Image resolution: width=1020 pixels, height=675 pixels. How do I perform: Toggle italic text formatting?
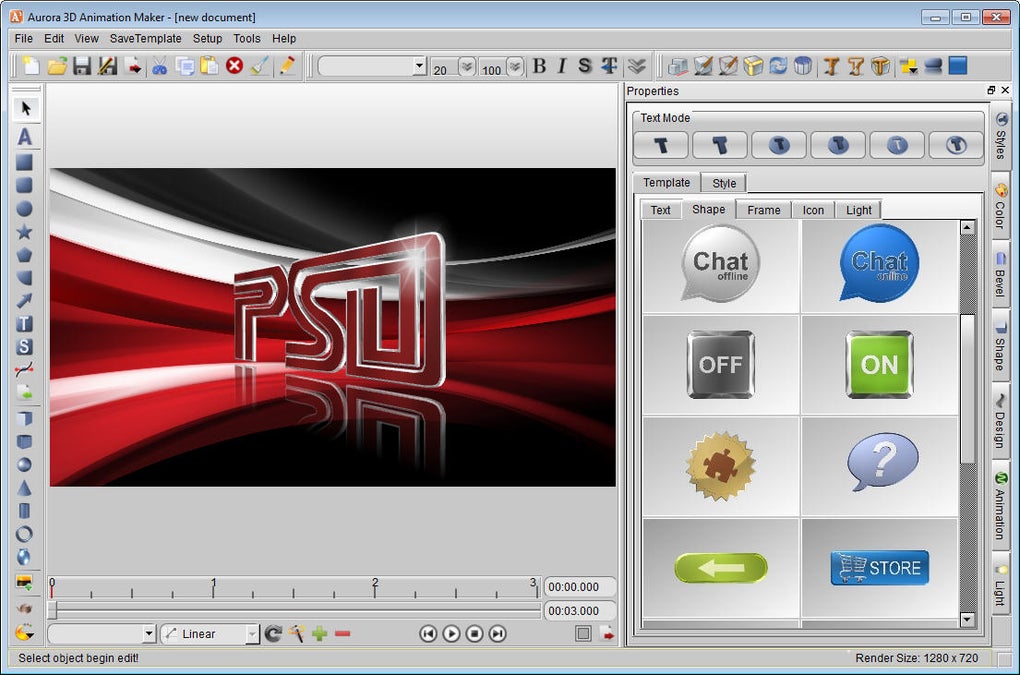[561, 66]
